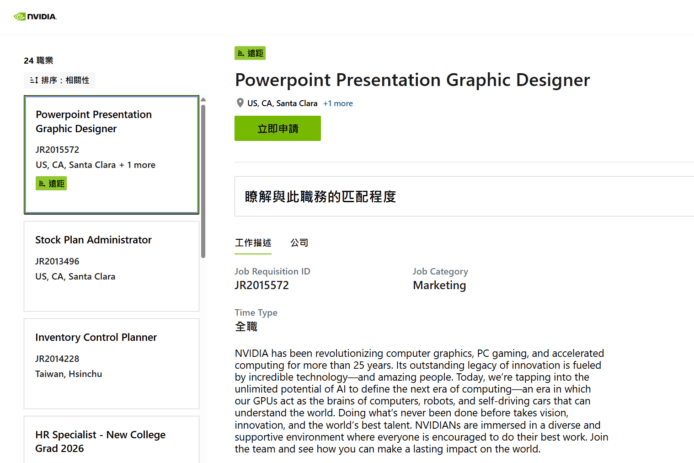Click the location pin icon beside Santa Clara

pos(240,103)
